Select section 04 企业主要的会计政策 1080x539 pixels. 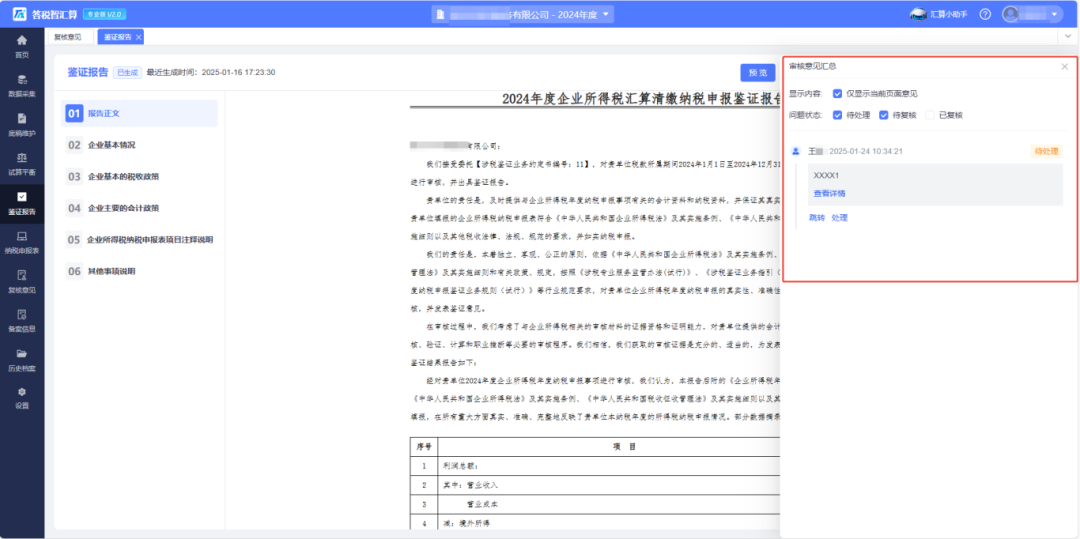click(140, 208)
